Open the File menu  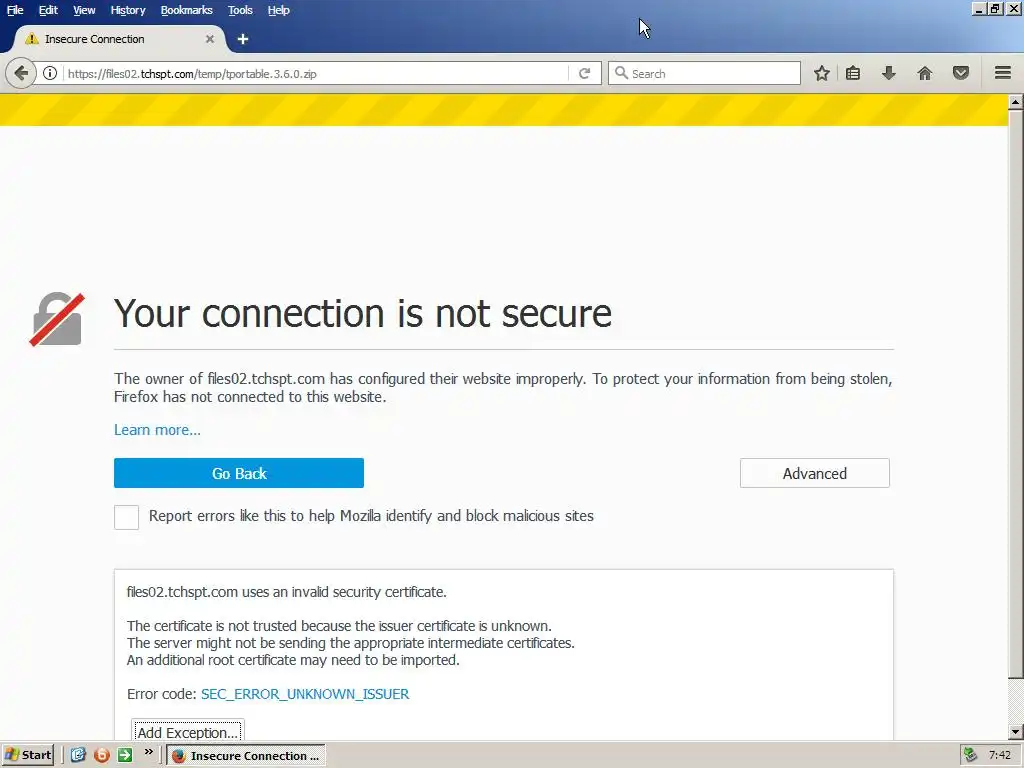click(x=15, y=10)
